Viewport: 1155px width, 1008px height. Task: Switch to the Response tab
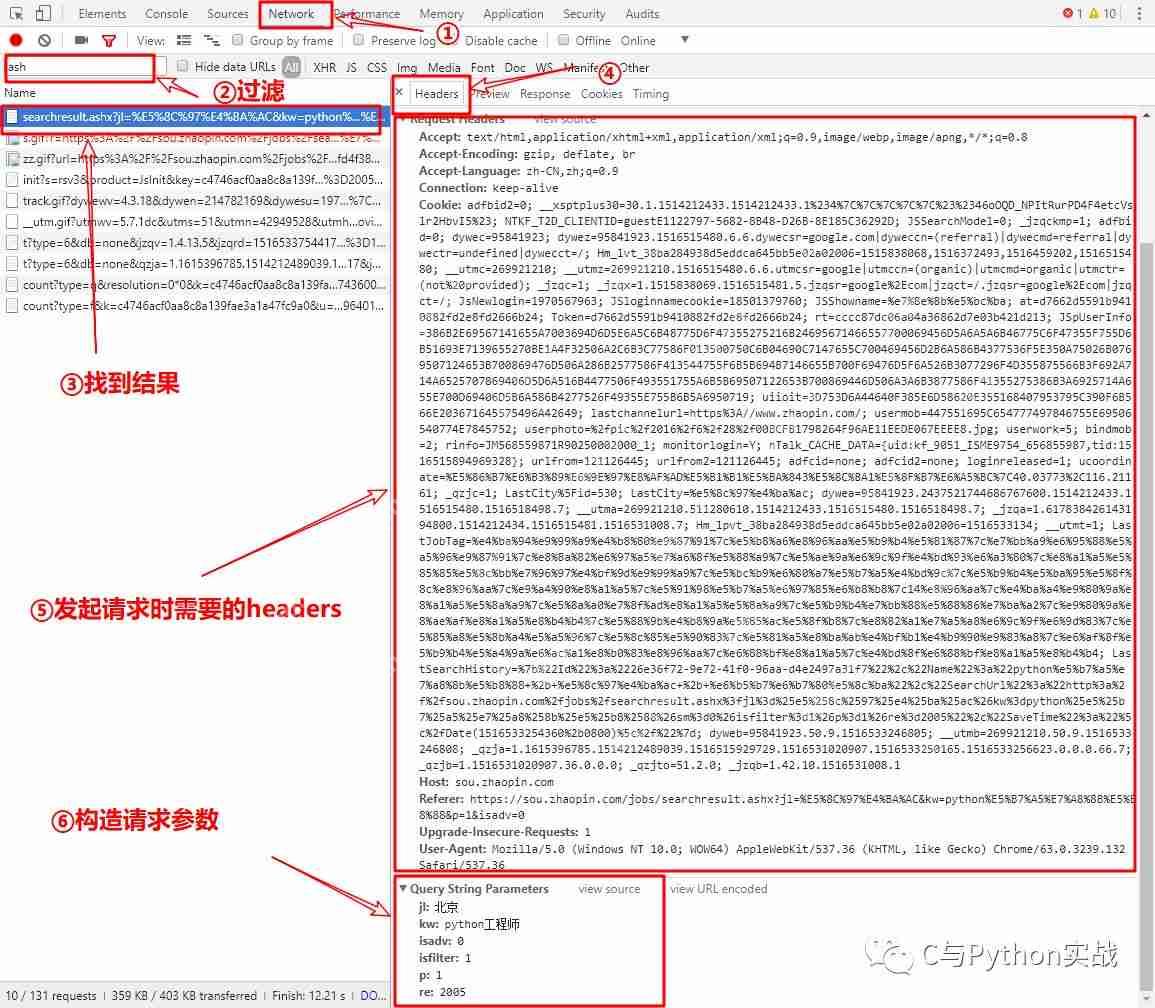(545, 93)
